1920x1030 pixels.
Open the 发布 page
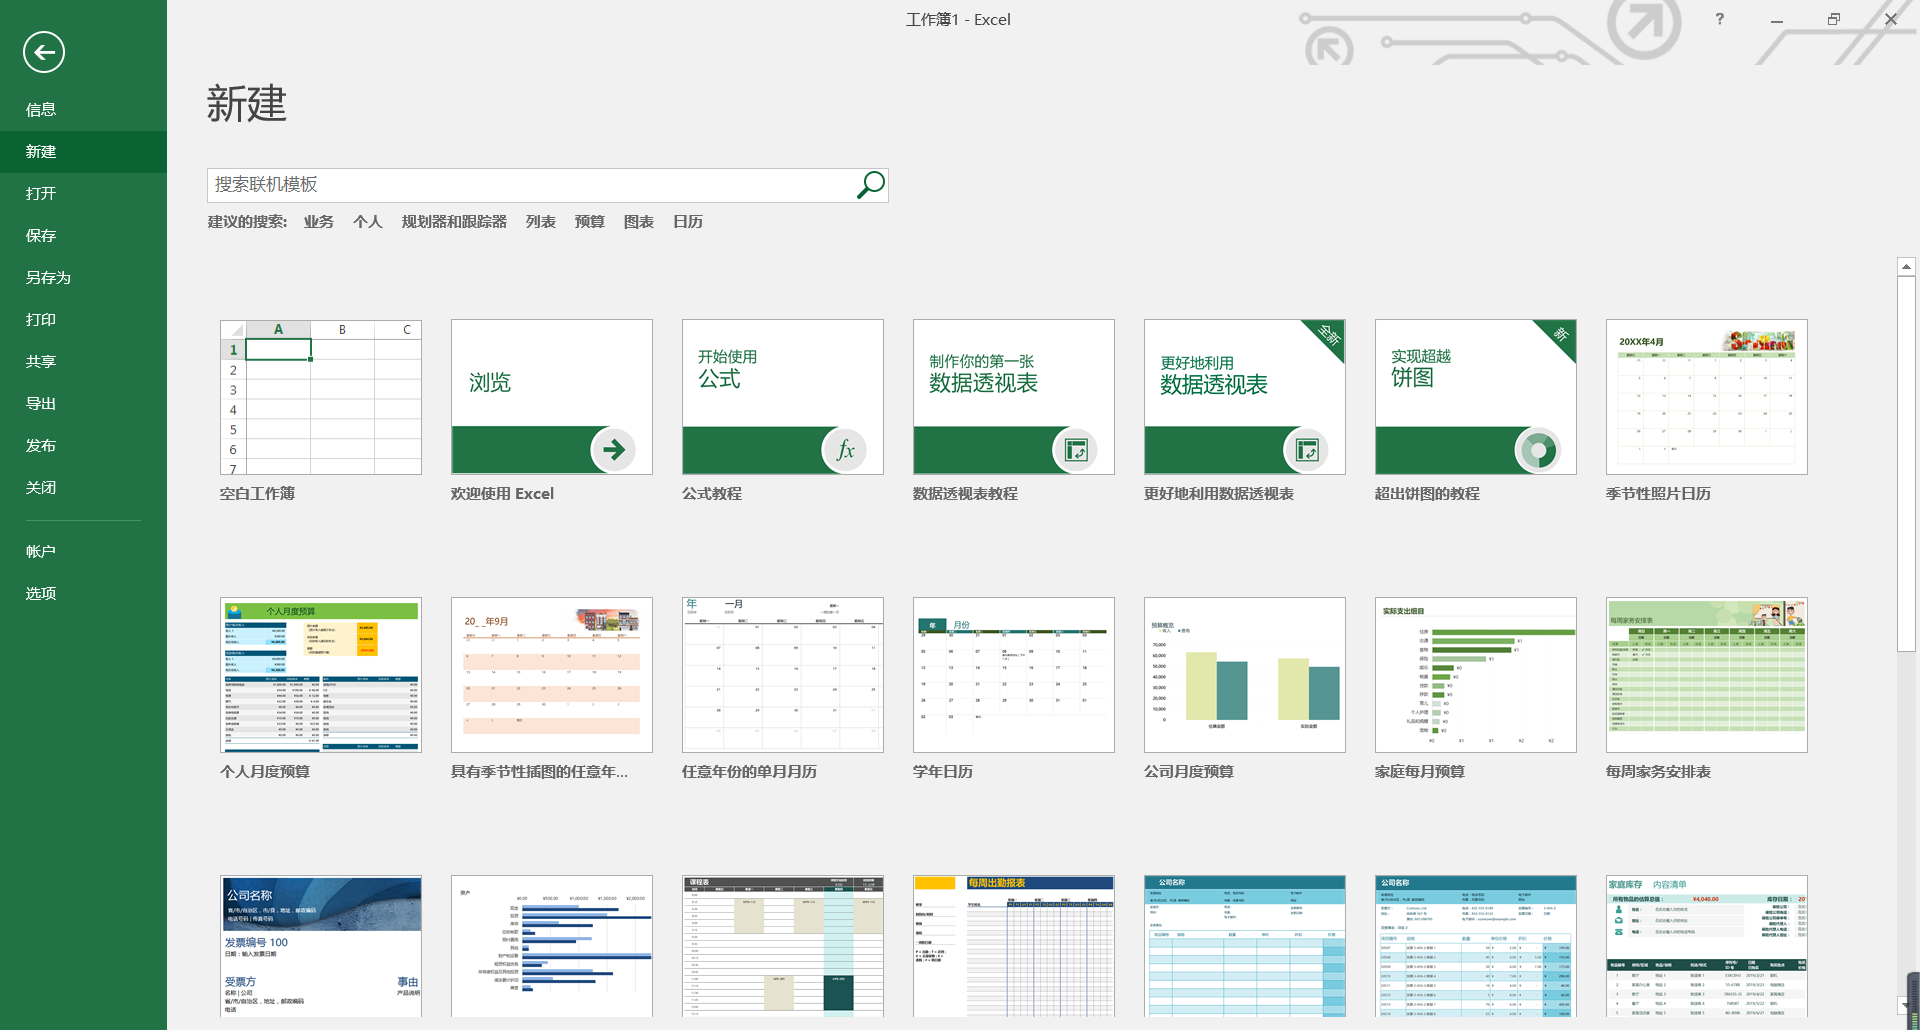coord(83,446)
